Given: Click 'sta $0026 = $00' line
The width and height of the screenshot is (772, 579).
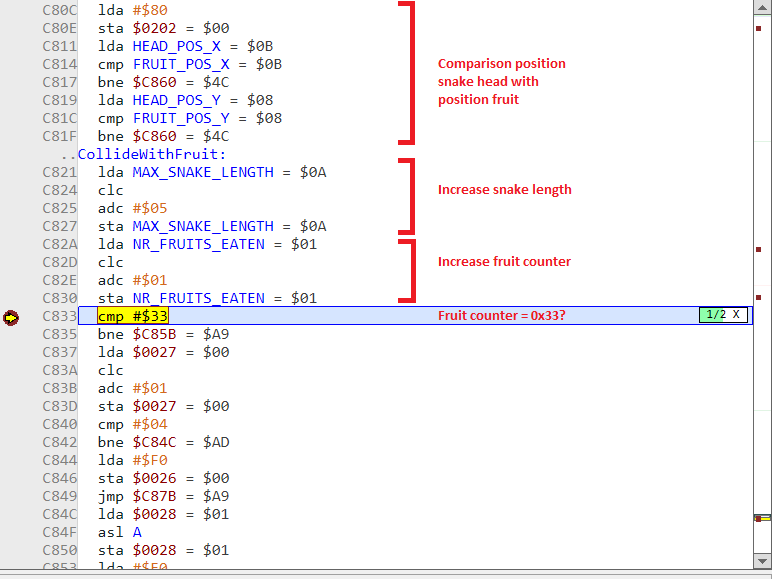Looking at the screenshot, I should click(163, 478).
